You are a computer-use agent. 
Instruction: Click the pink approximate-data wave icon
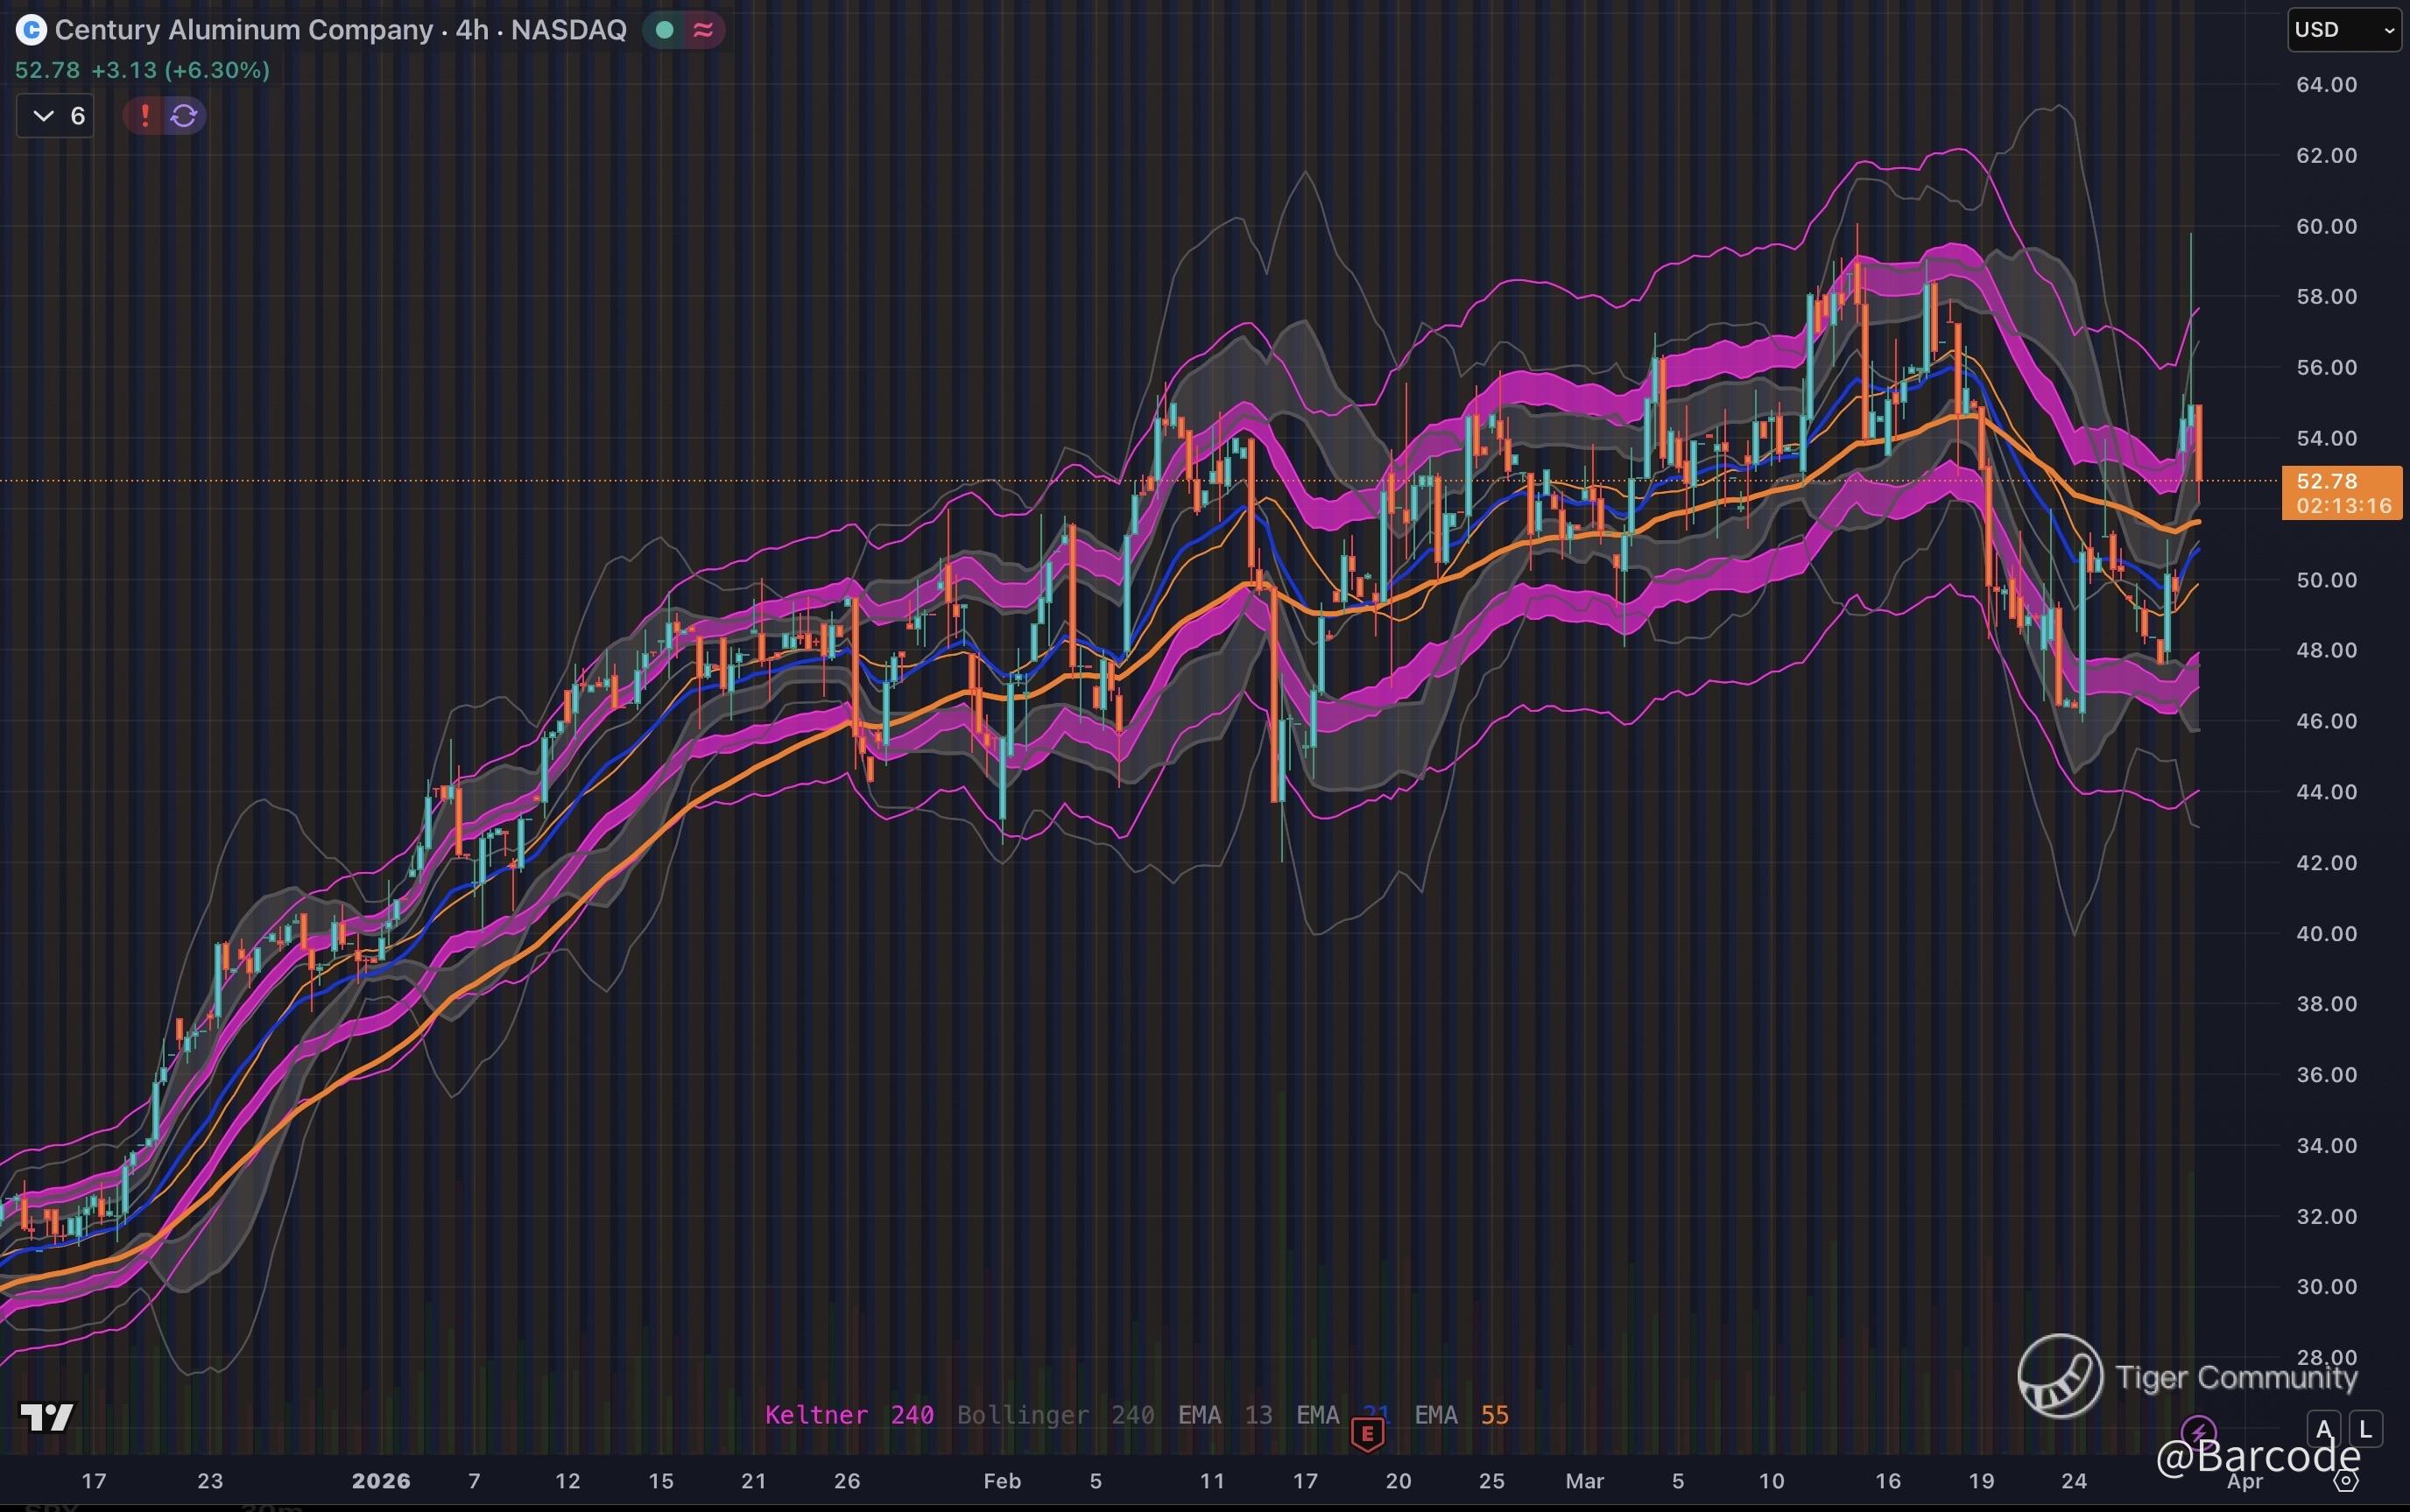click(x=703, y=30)
